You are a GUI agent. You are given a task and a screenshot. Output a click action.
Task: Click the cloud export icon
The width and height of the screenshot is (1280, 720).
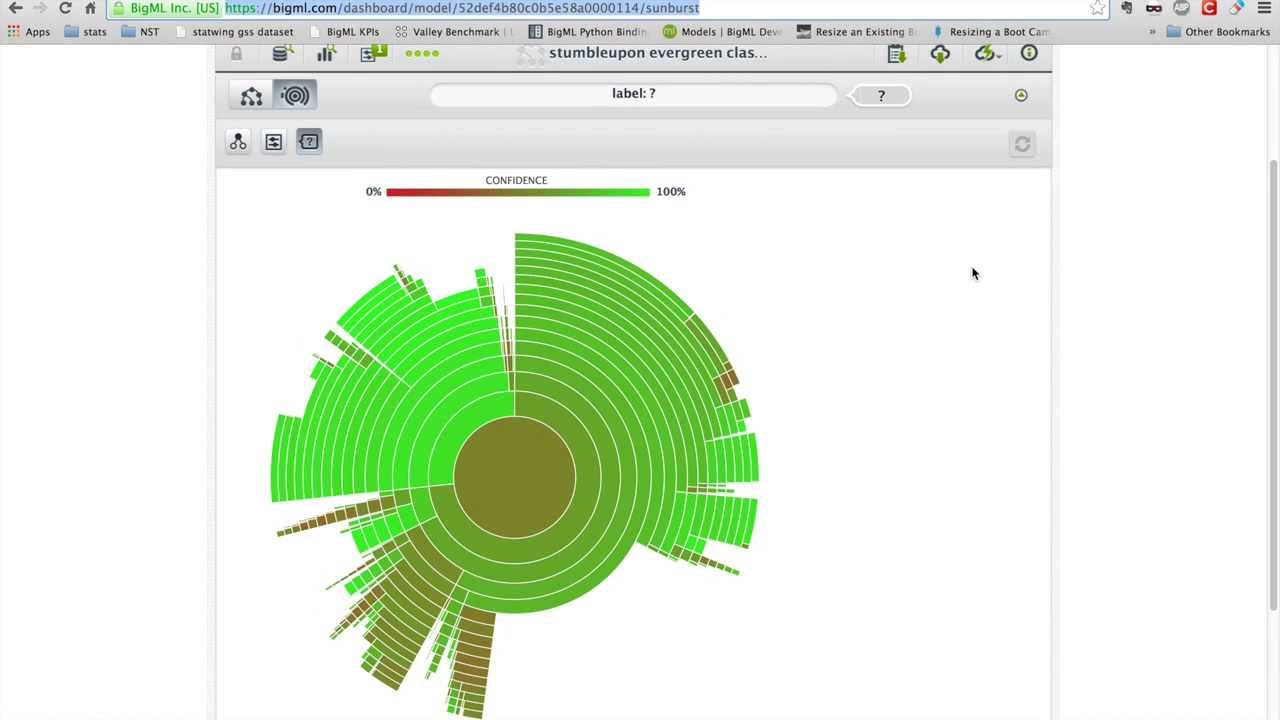point(940,54)
